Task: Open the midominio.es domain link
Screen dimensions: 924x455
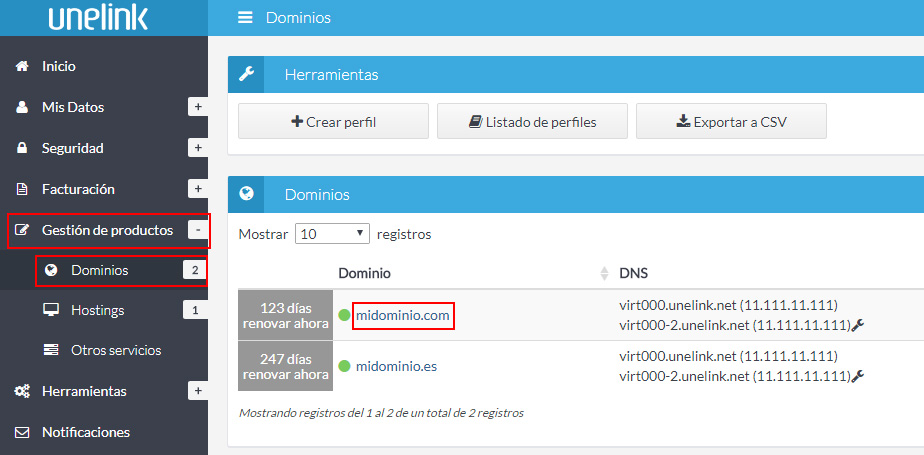Action: pyautogui.click(x=396, y=367)
